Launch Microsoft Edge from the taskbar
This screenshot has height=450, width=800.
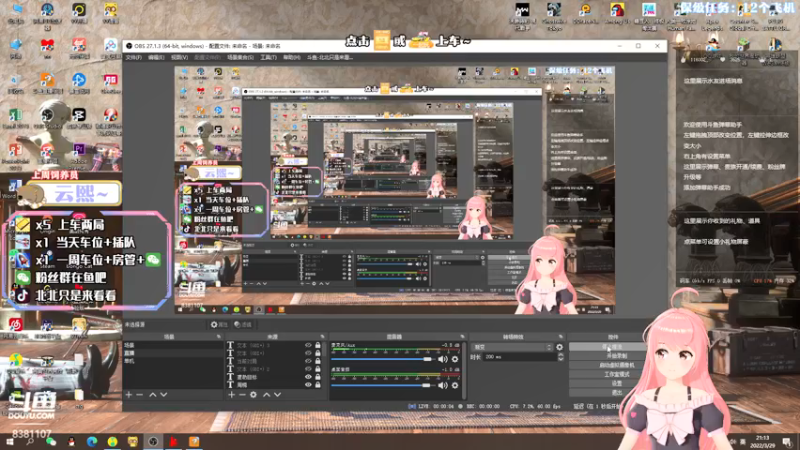coord(92,442)
